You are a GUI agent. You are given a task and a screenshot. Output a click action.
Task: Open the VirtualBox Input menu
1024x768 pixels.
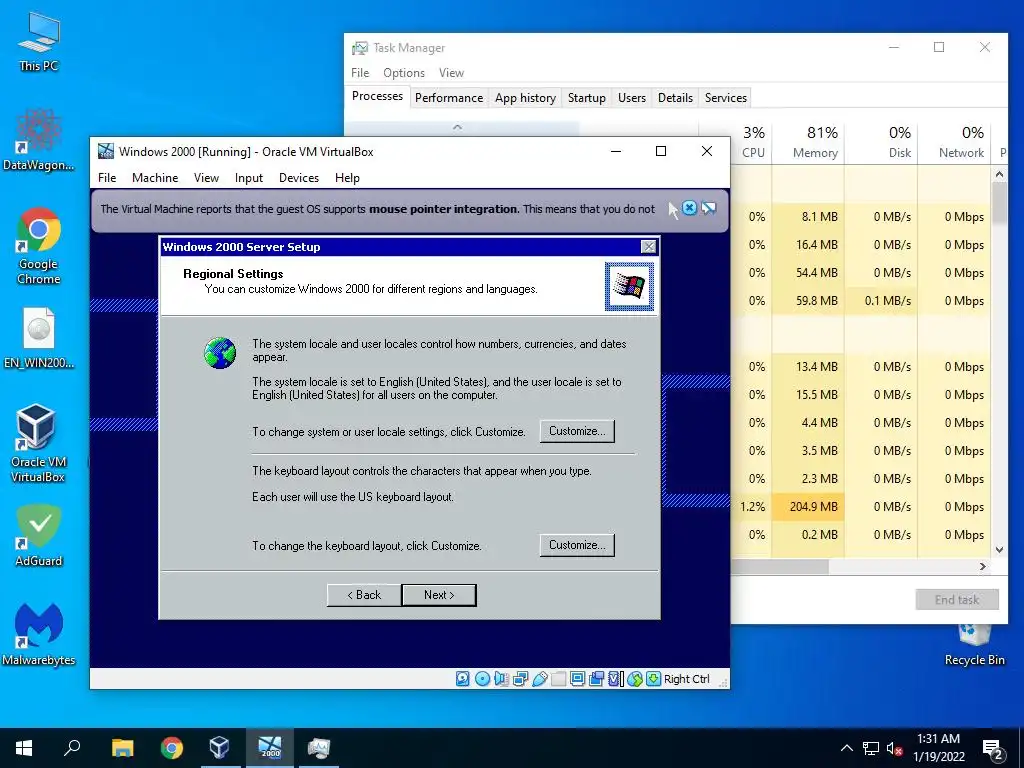(x=249, y=178)
